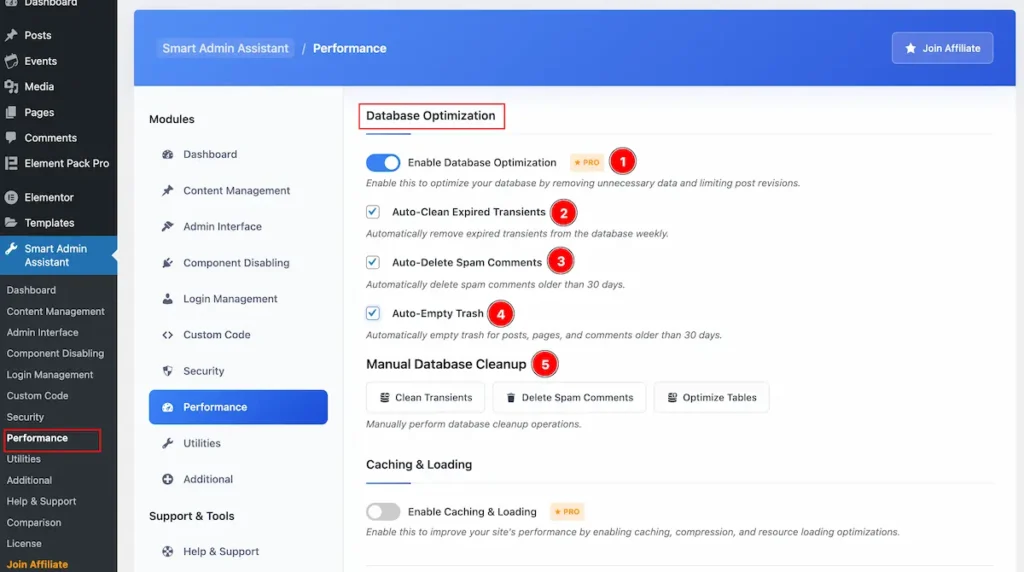Click the Performance module gauge icon
Viewport: 1024px width, 572px height.
[168, 407]
